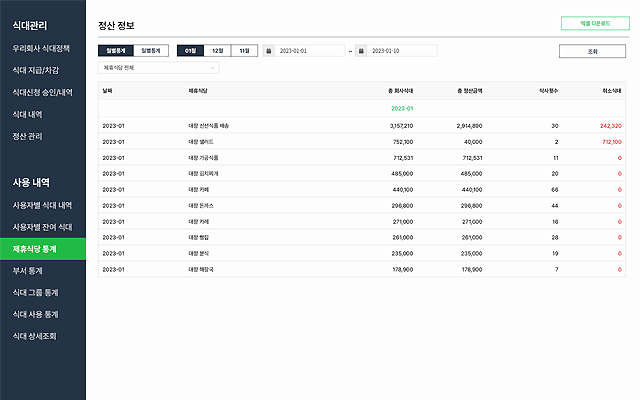This screenshot has height=400, width=640.
Task: Select the 11월 month toggle
Action: pos(245,50)
